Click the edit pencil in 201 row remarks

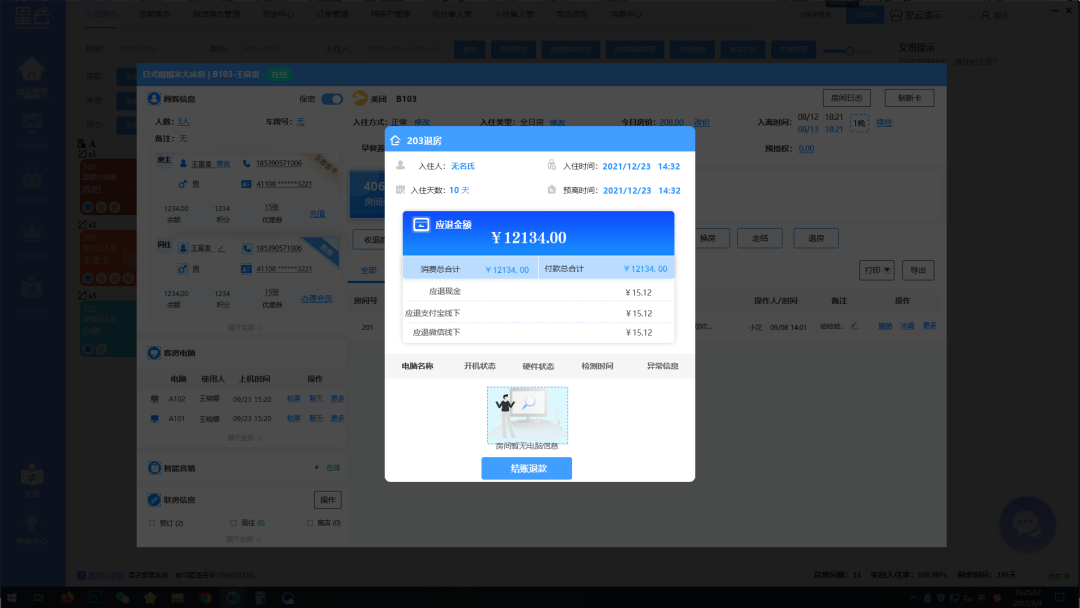click(854, 326)
